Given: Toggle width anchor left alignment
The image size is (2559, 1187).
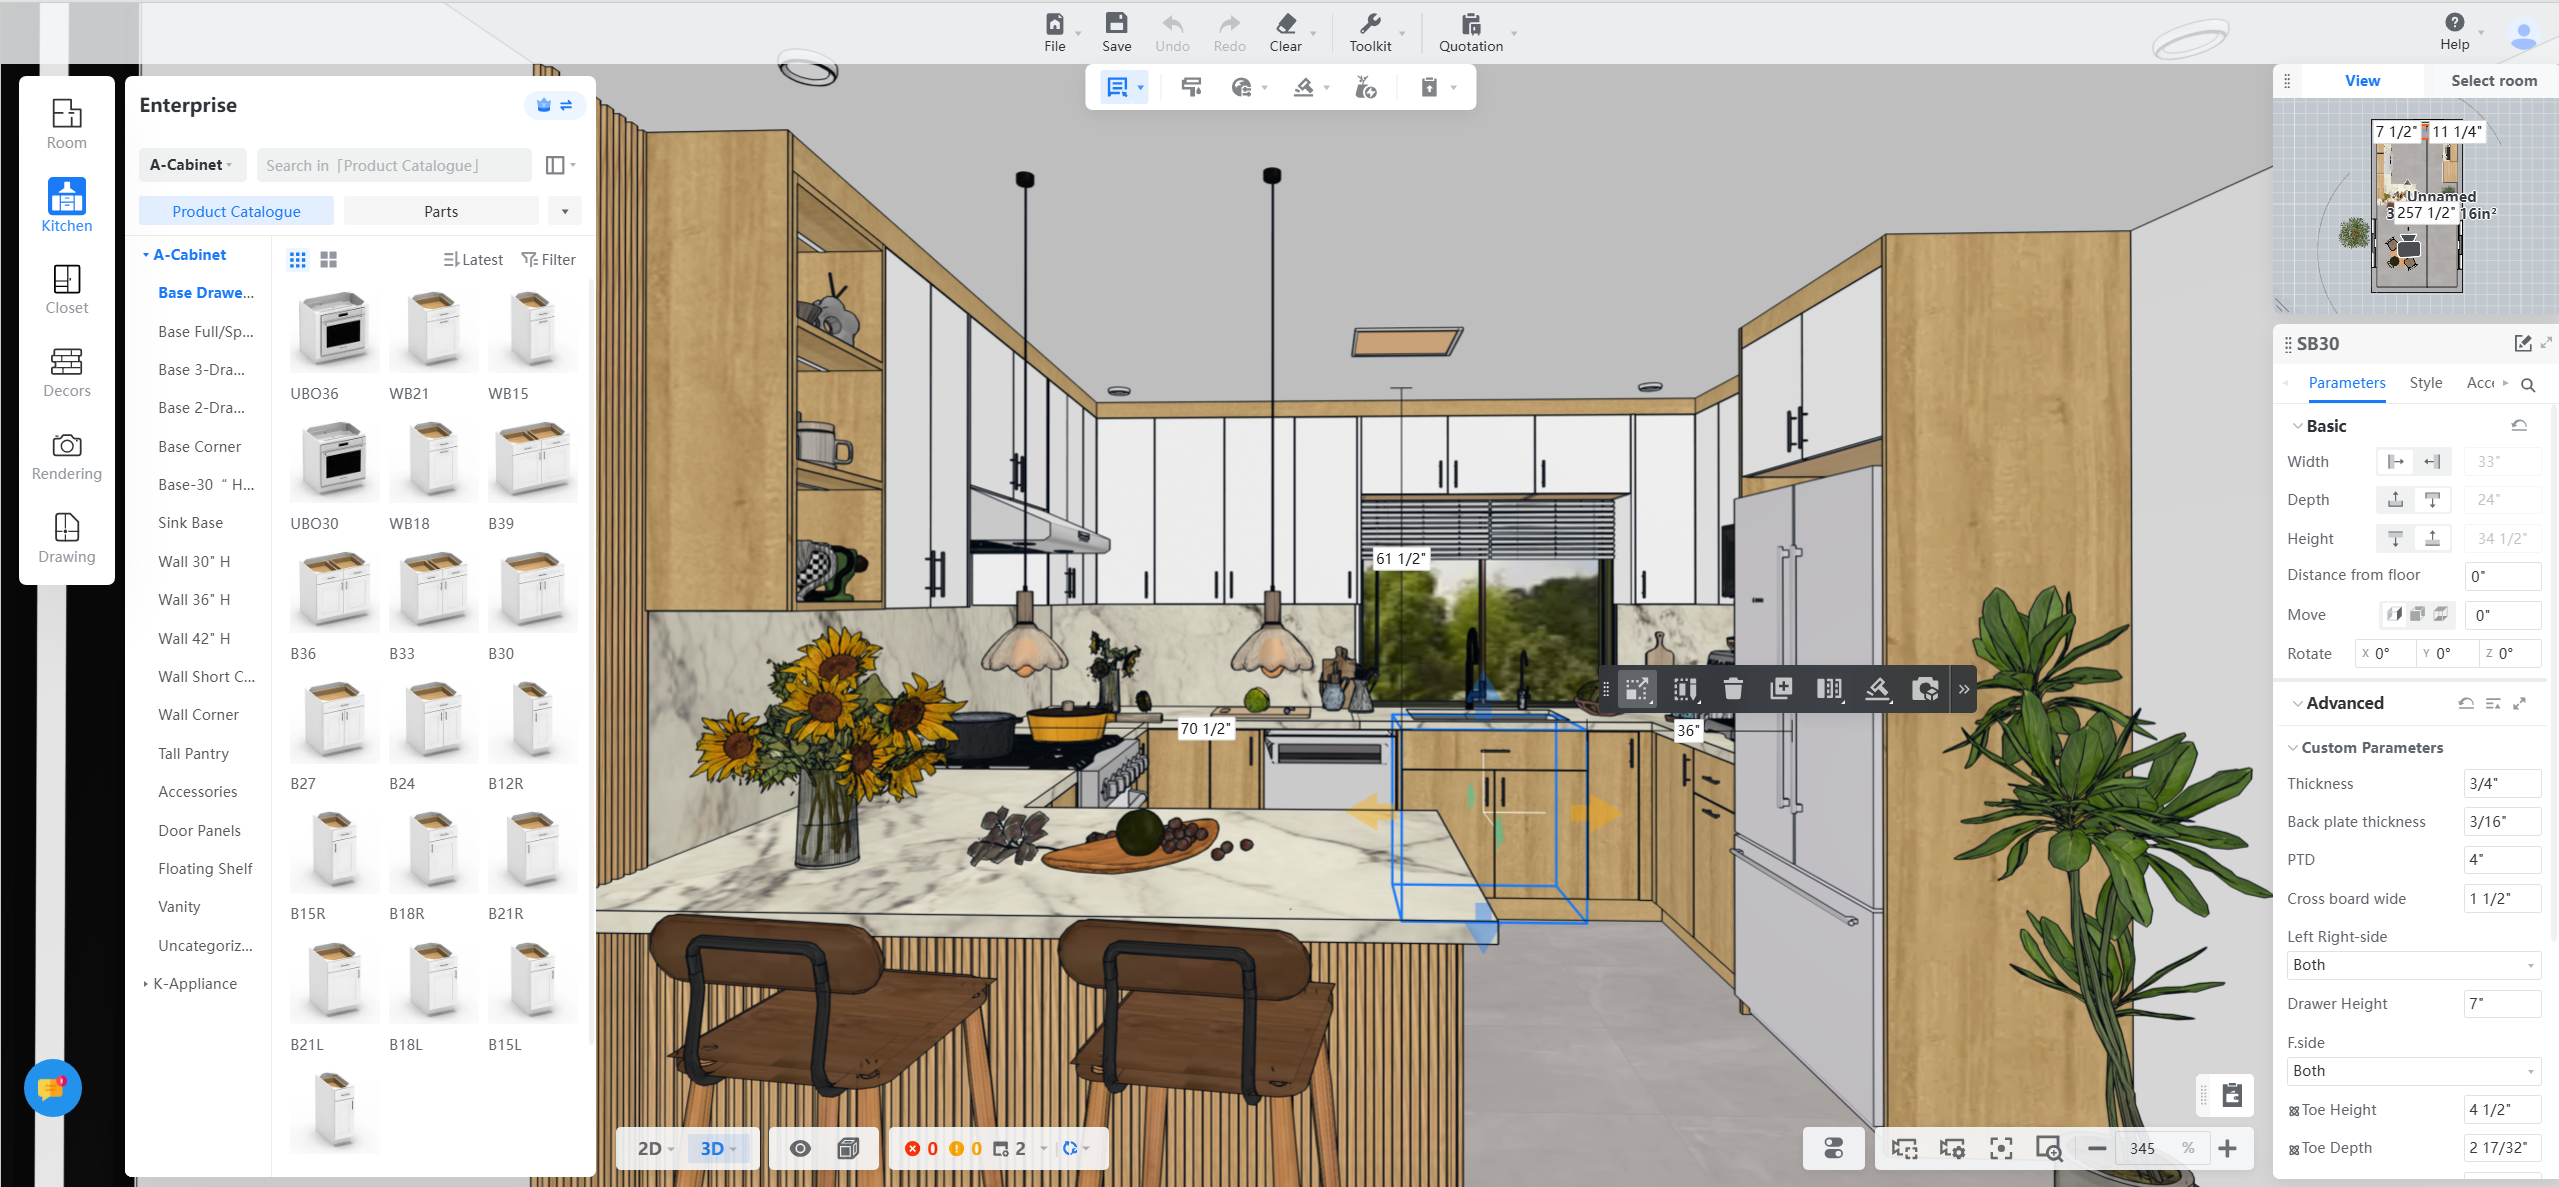Looking at the screenshot, I should pos(2395,461).
